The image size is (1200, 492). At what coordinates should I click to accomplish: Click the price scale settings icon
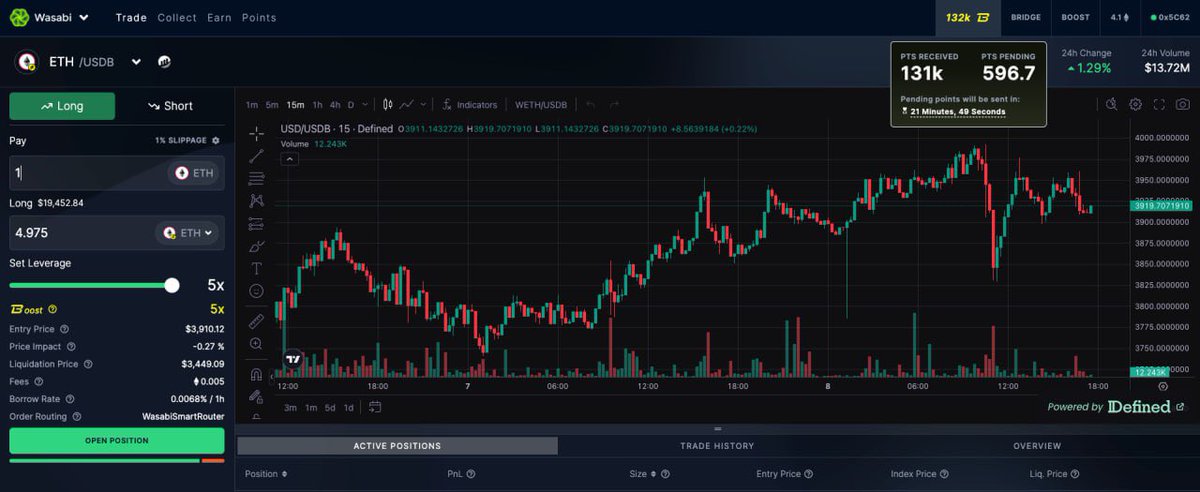point(1163,386)
